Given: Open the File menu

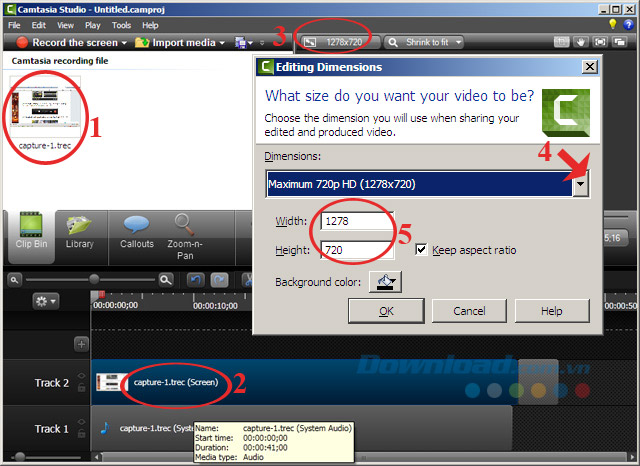Looking at the screenshot, I should [x=14, y=25].
